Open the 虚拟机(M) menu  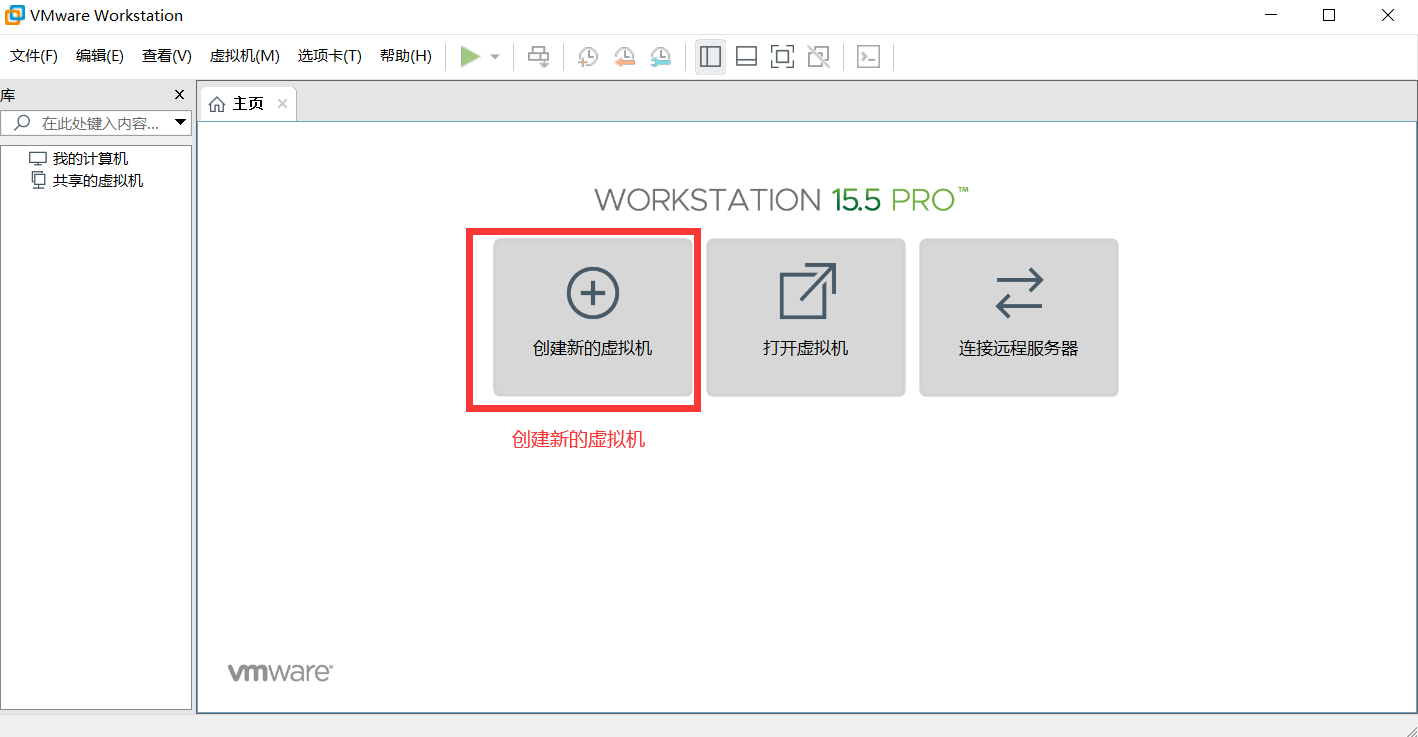tap(244, 56)
